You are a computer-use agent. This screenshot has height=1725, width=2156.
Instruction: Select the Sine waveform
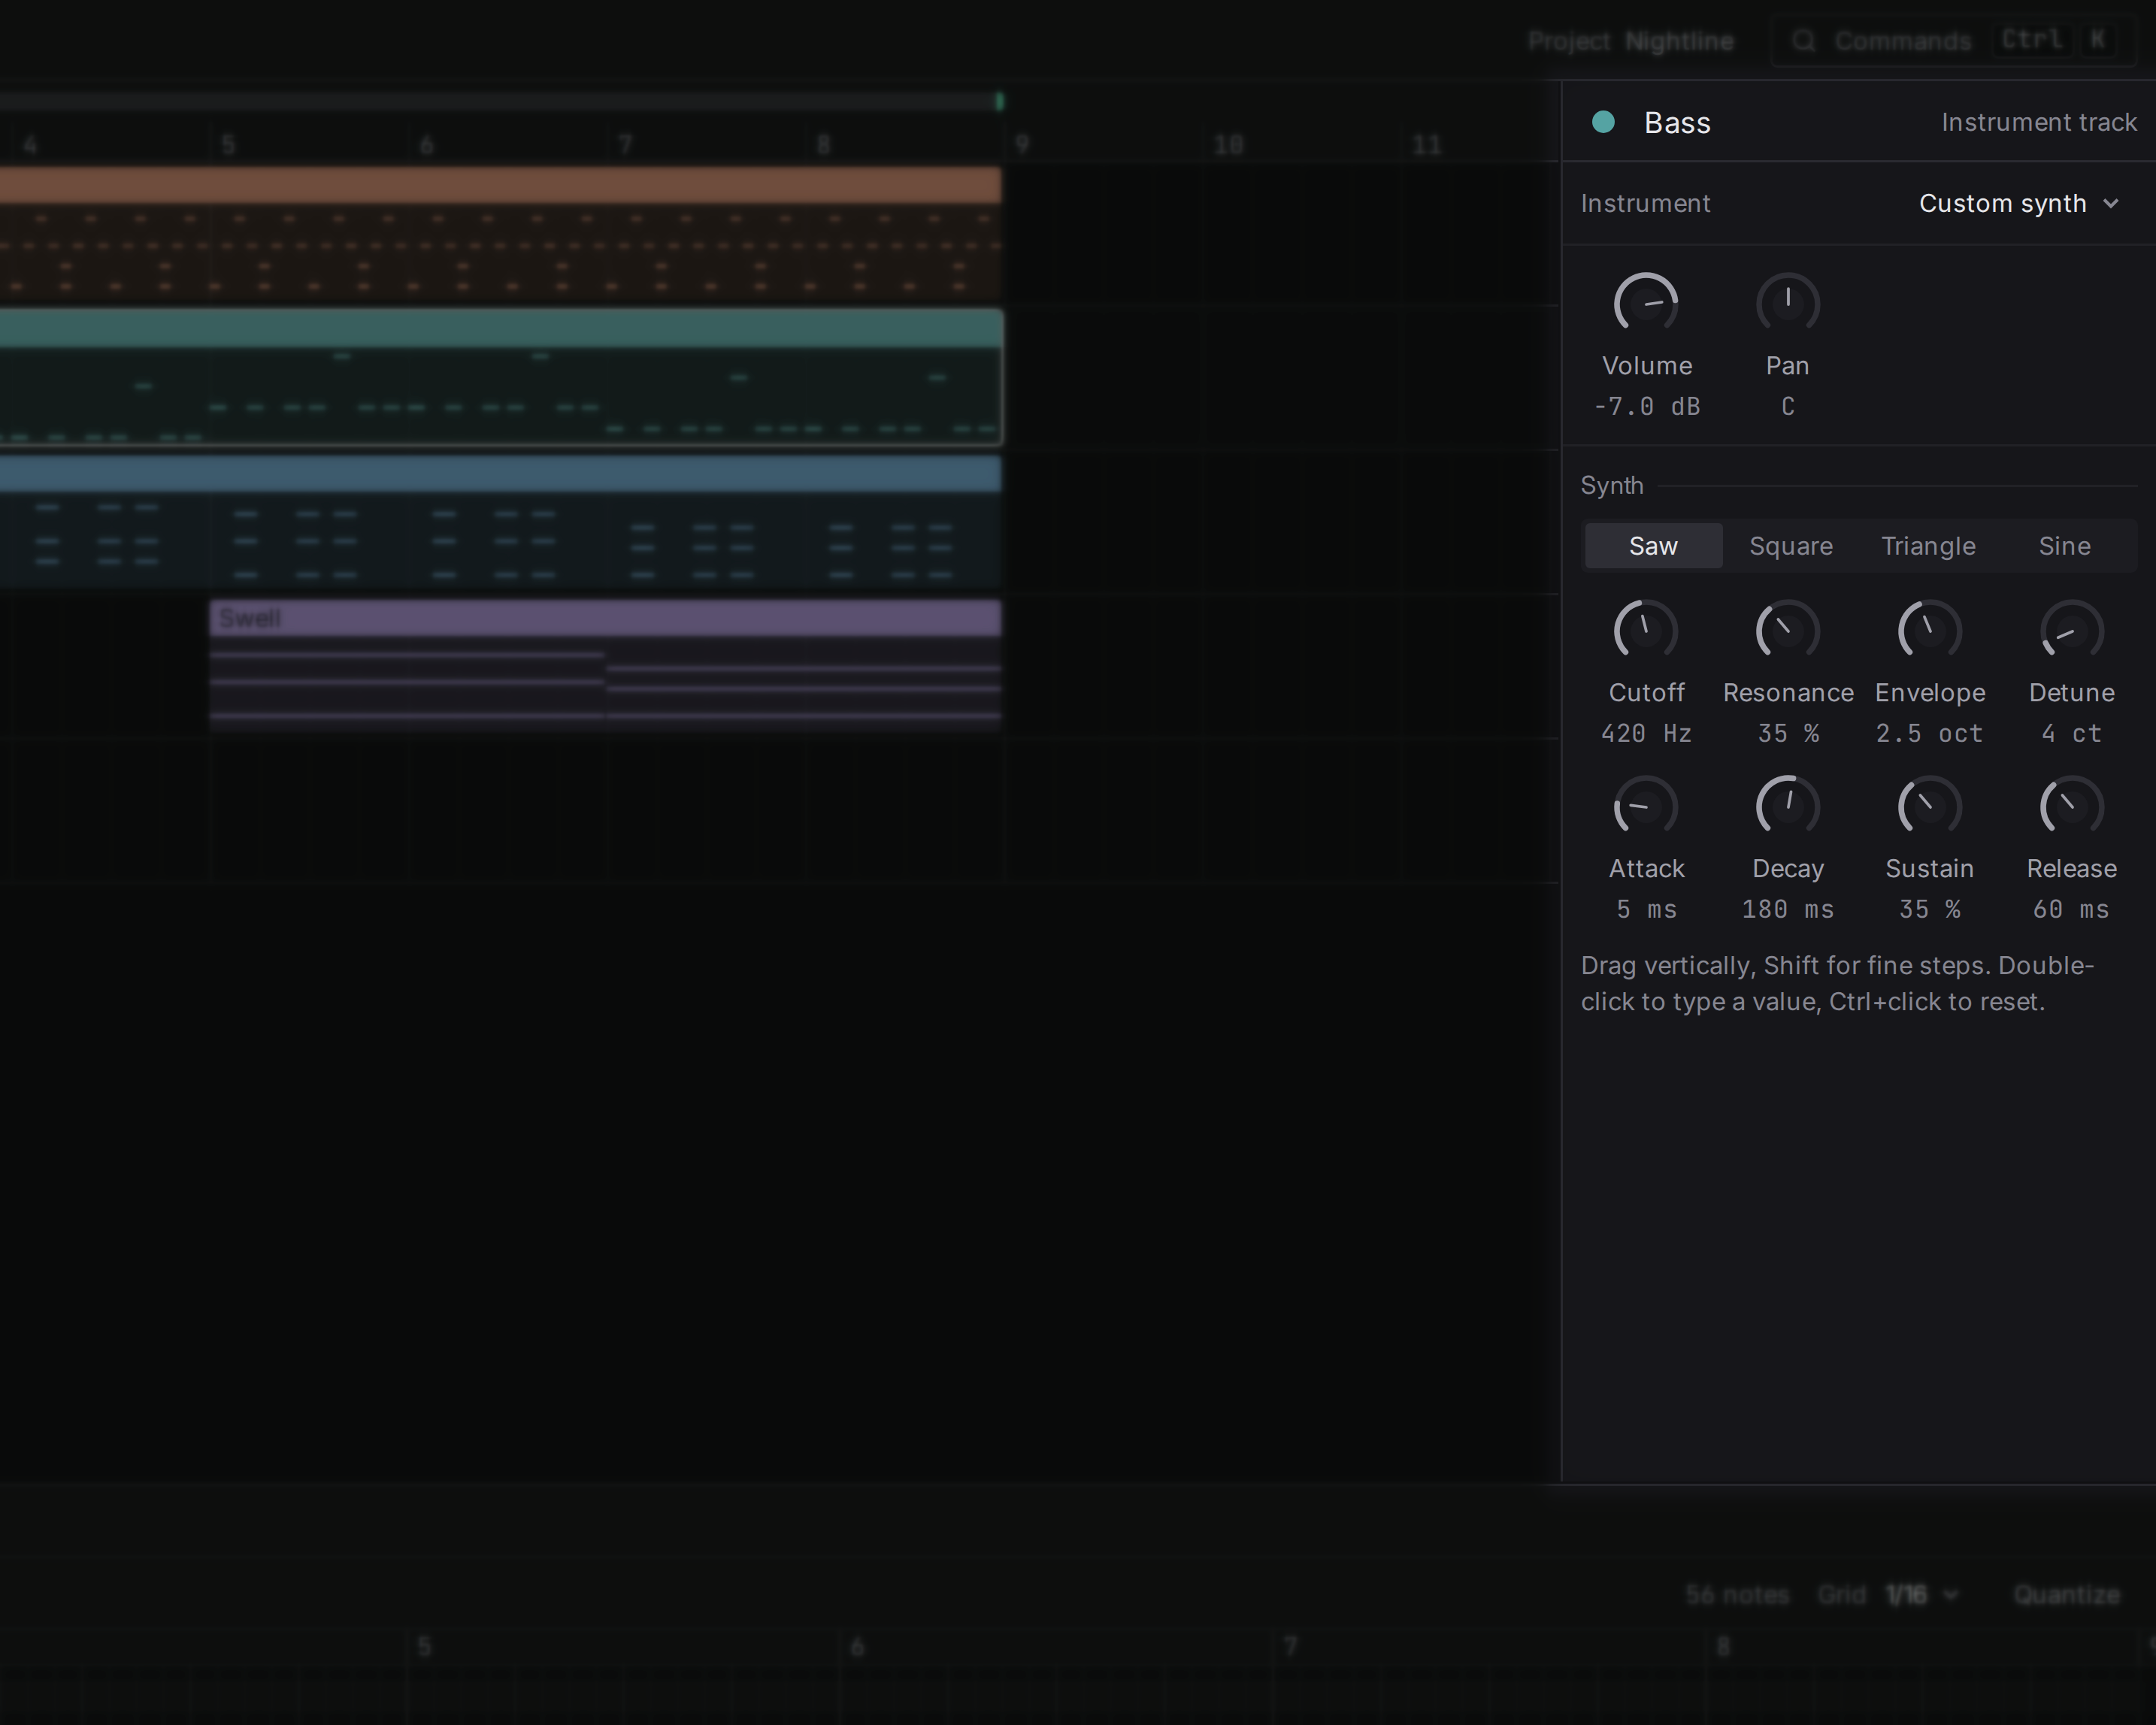(2065, 546)
